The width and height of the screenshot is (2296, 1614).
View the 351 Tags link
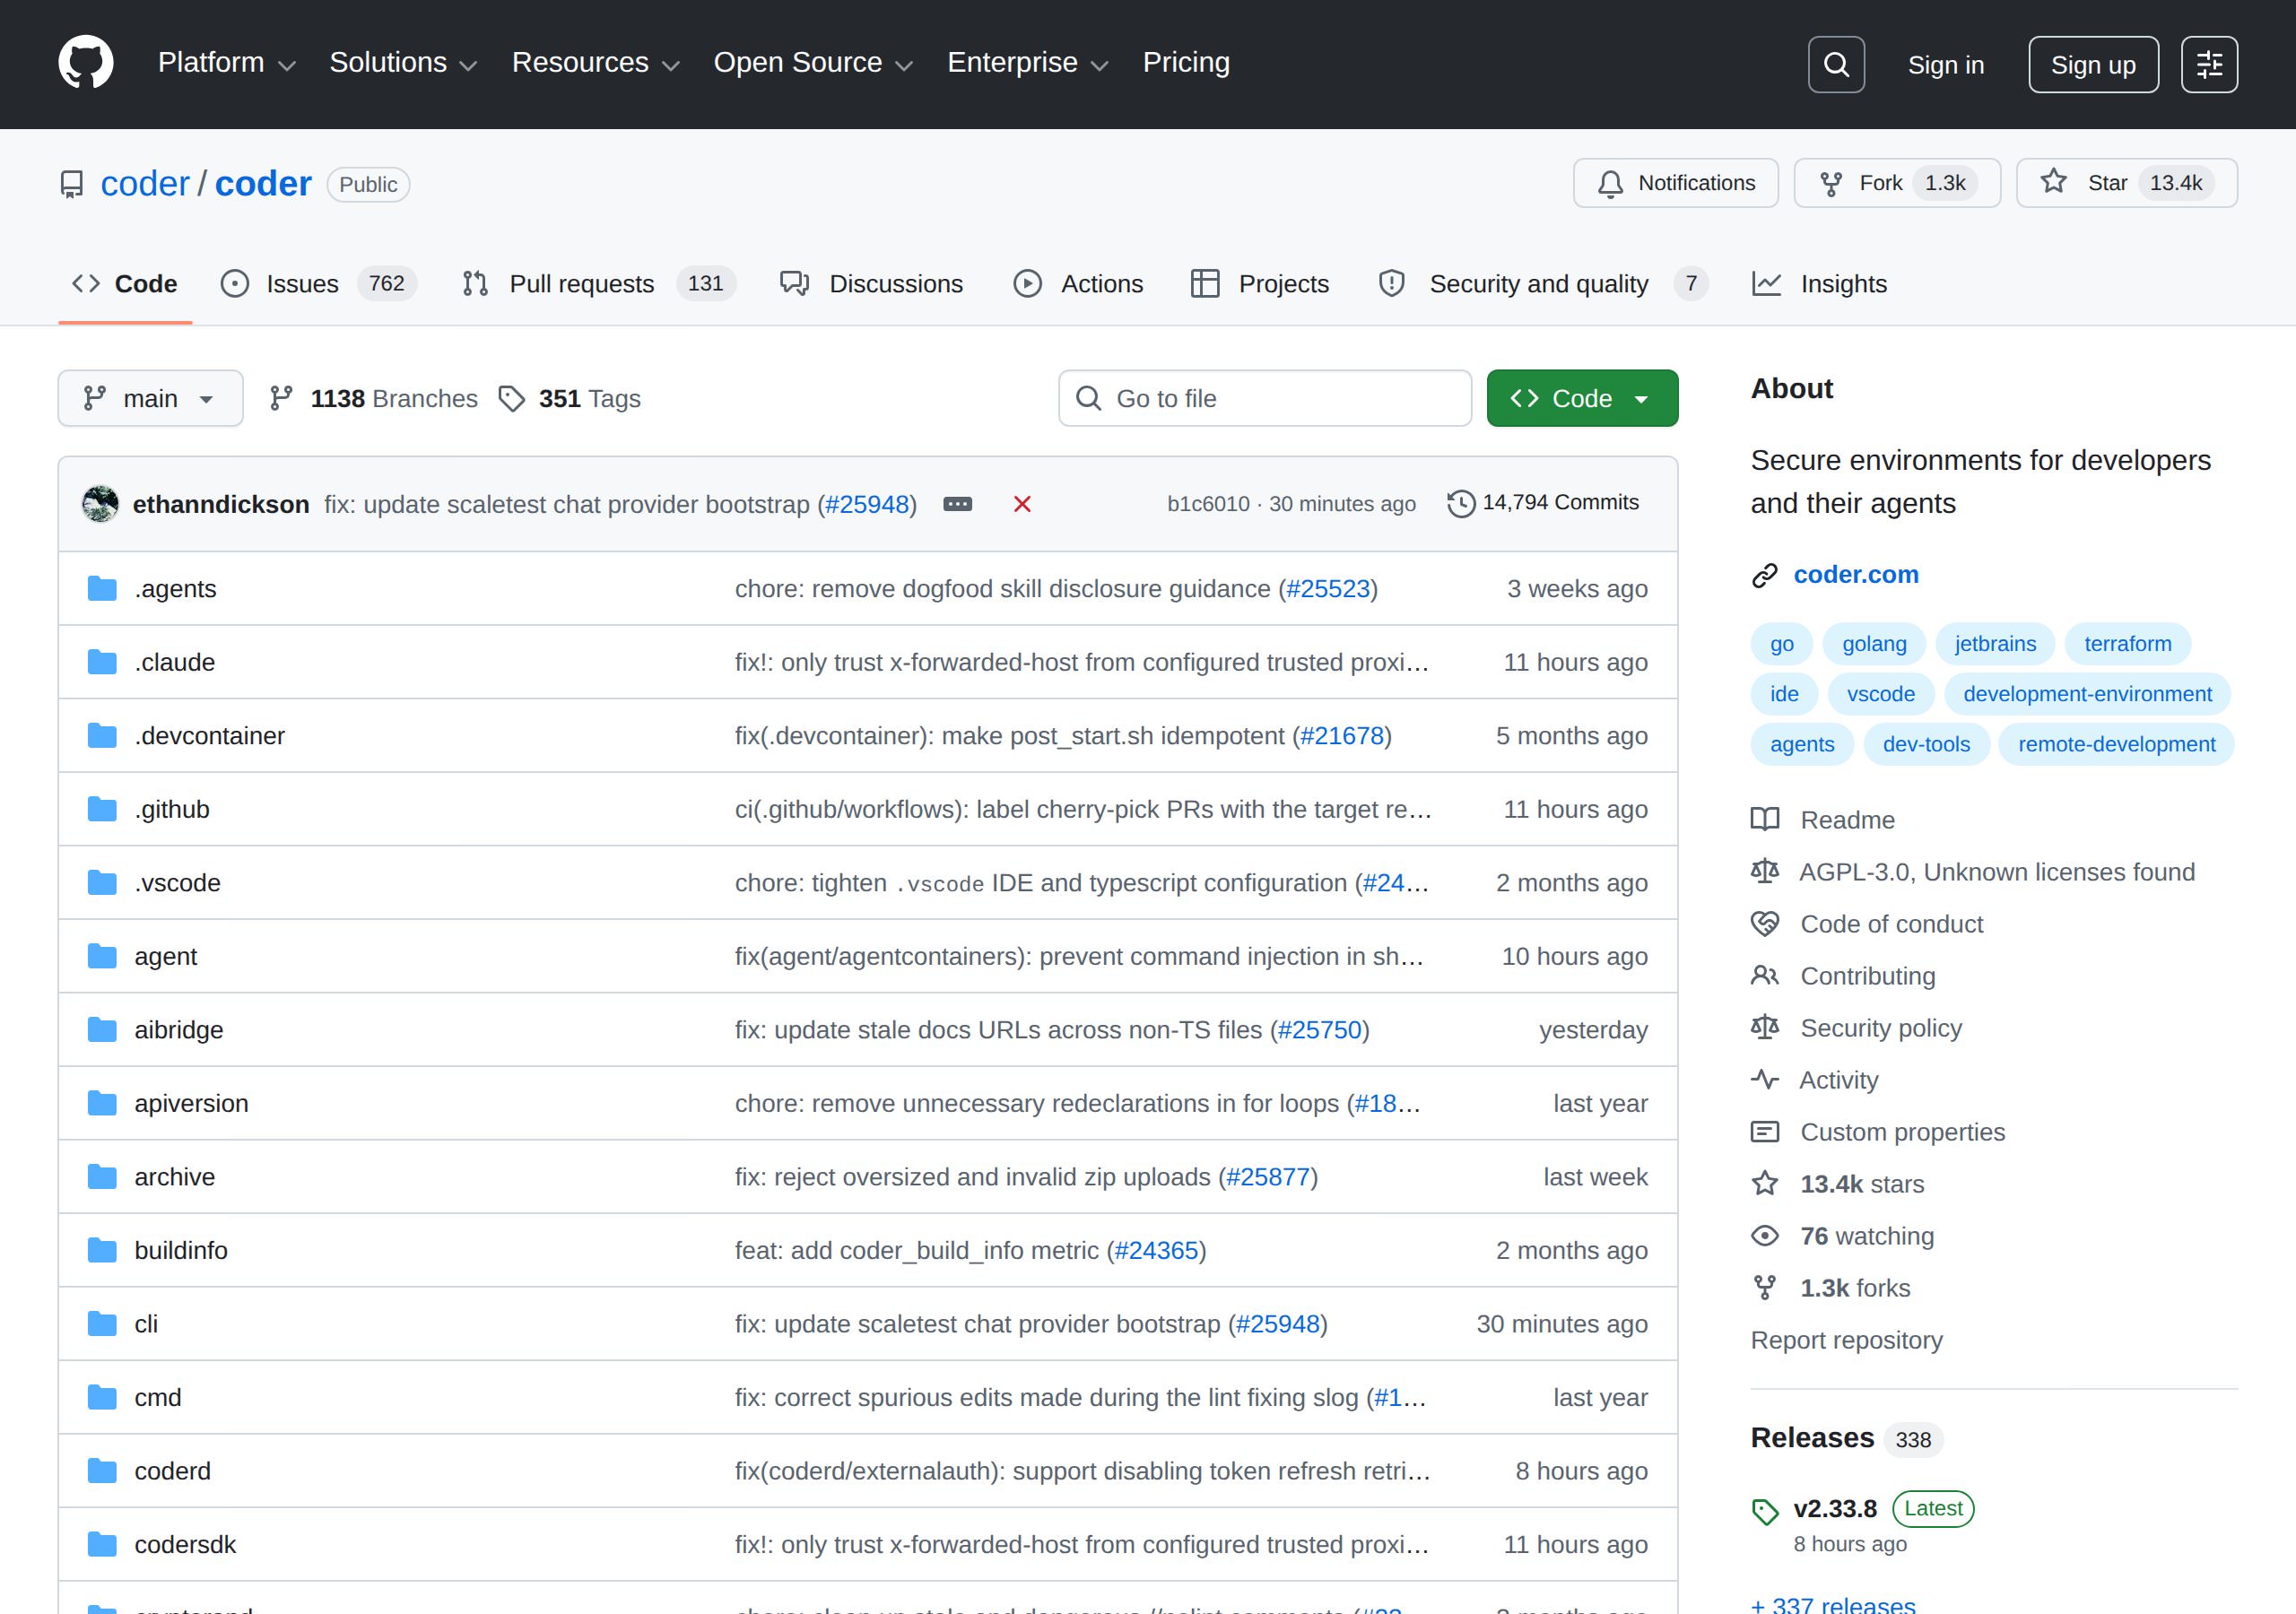pos(570,399)
